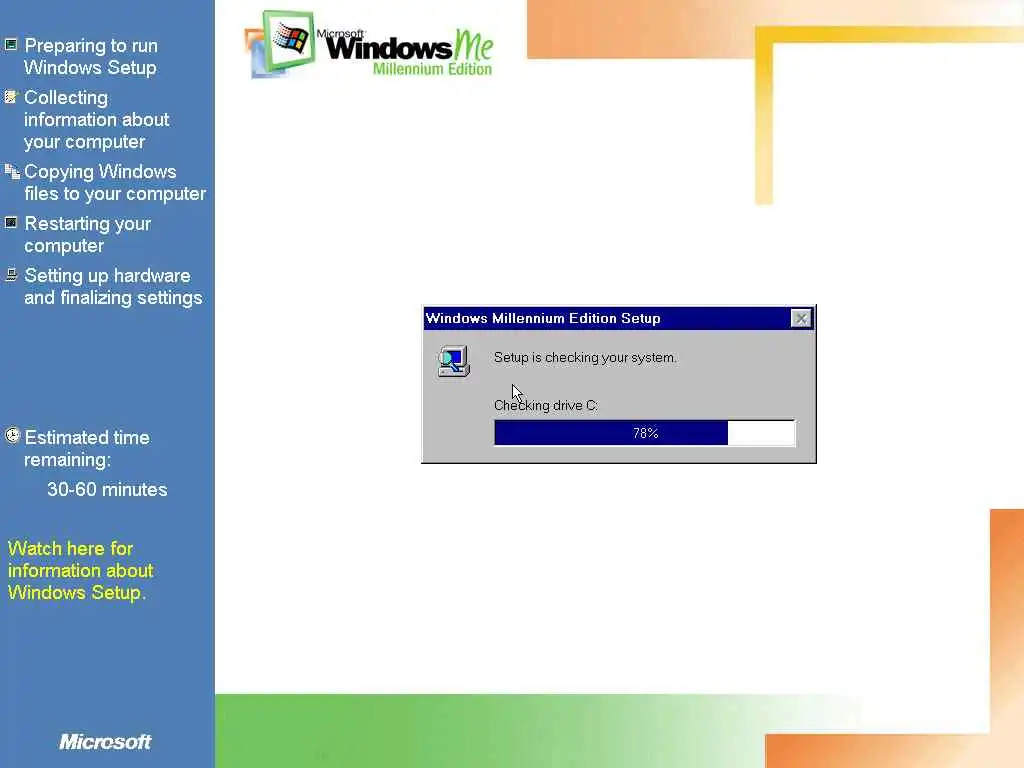This screenshot has width=1024, height=768.
Task: Click the computer icon in the Setup dialog
Action: (454, 361)
